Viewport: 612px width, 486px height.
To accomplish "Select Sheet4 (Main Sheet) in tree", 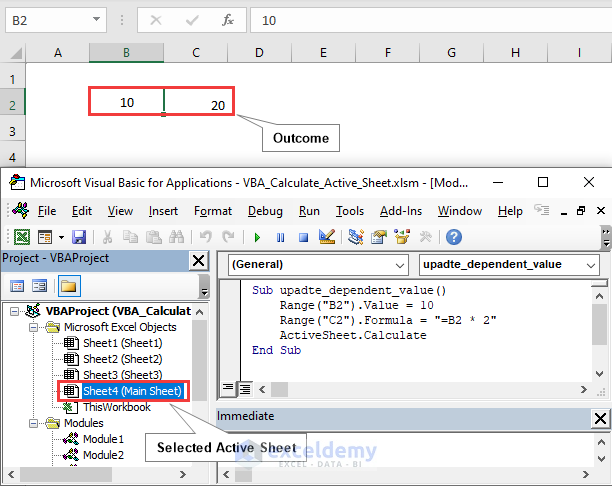I will (x=132, y=391).
